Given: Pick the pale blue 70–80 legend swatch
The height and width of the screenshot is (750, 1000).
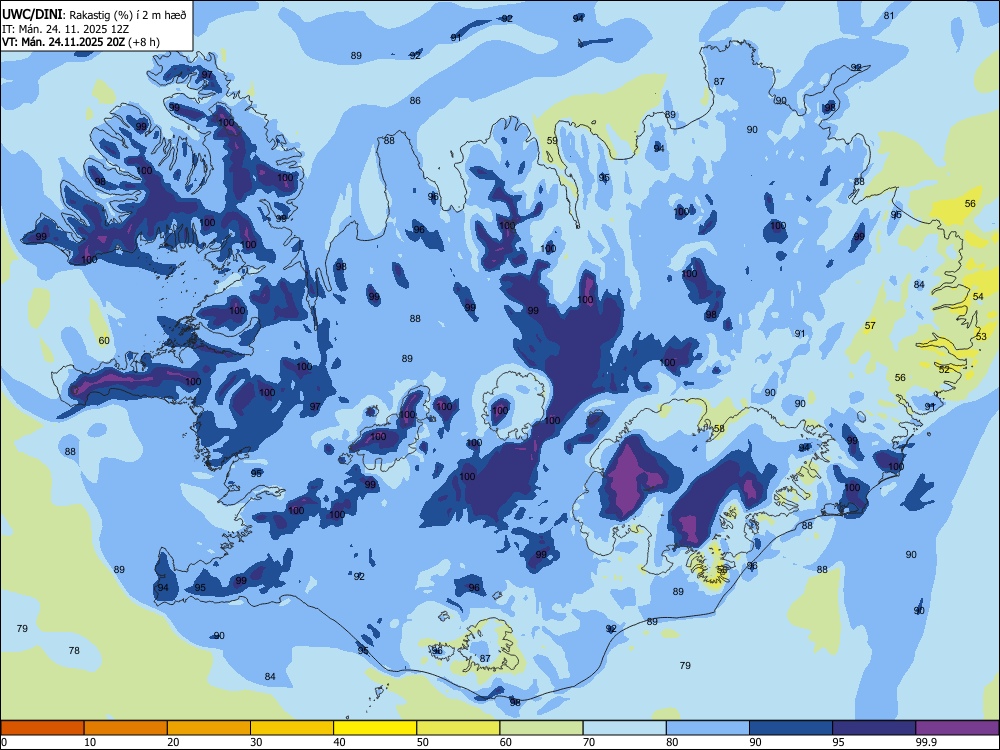Looking at the screenshot, I should (x=625, y=728).
